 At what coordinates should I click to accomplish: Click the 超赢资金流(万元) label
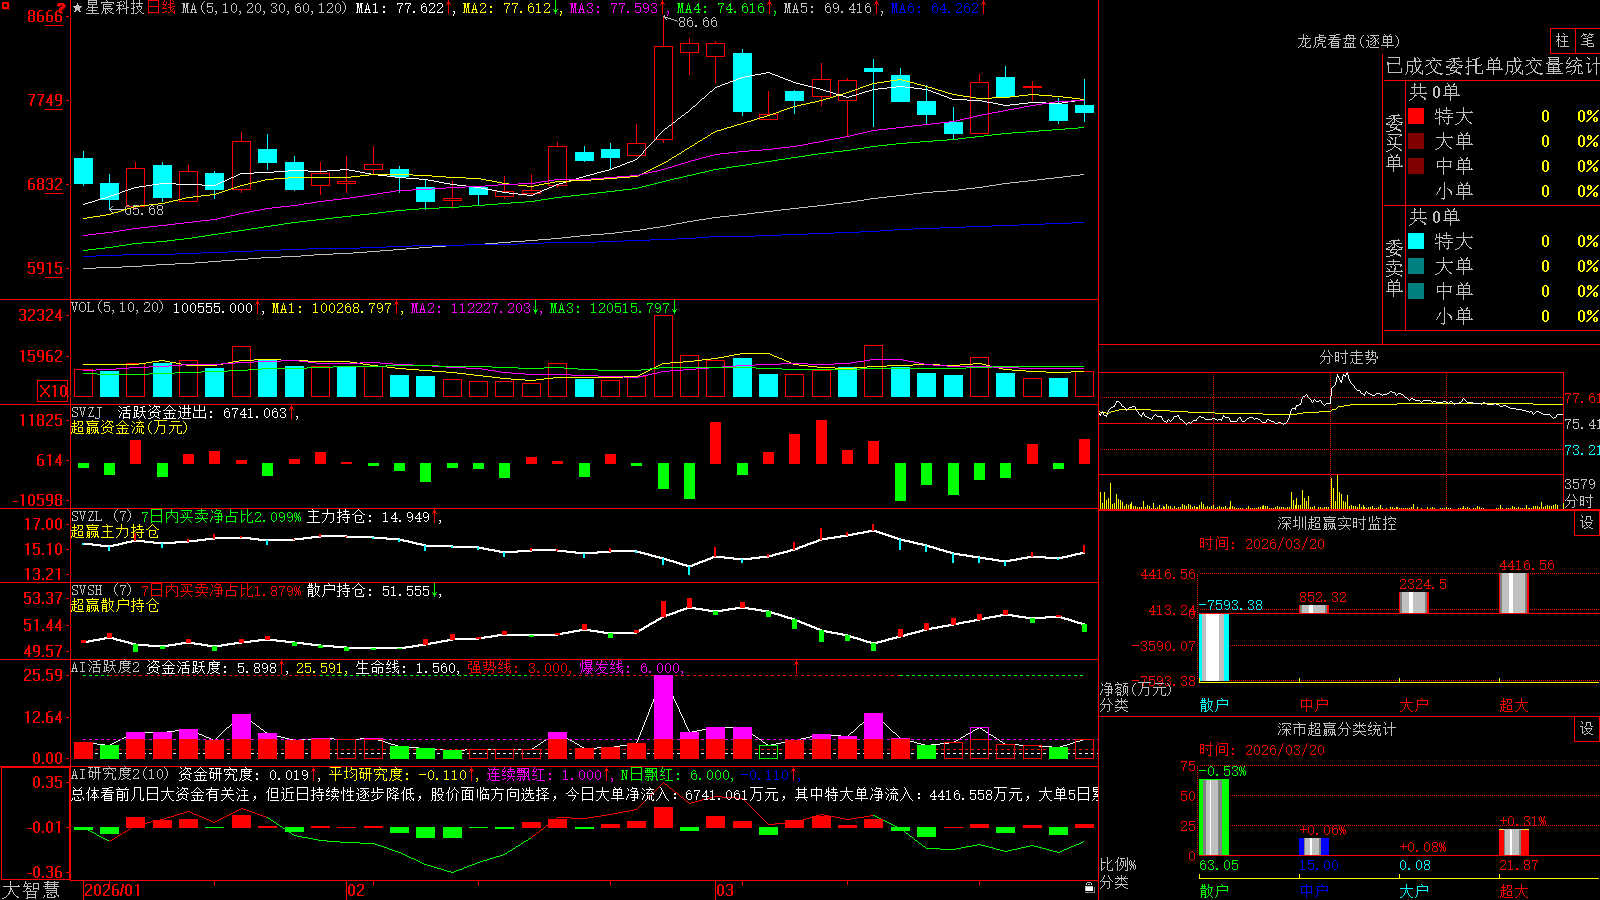pos(129,427)
